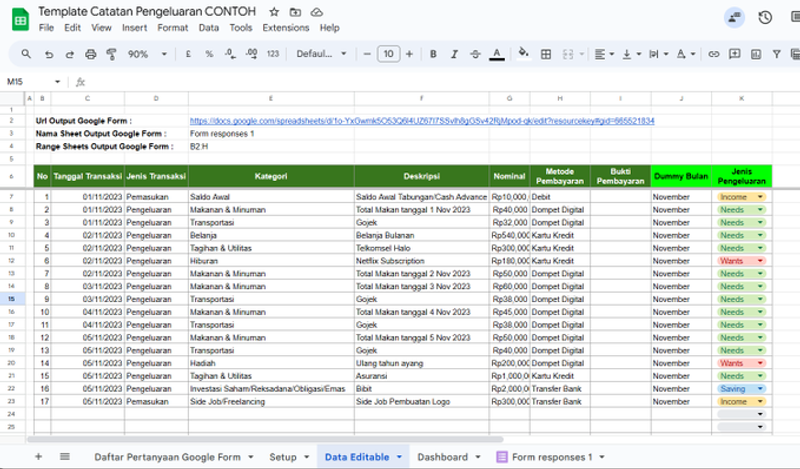Toggle italic formatting
The width and height of the screenshot is (800, 469).
point(454,54)
